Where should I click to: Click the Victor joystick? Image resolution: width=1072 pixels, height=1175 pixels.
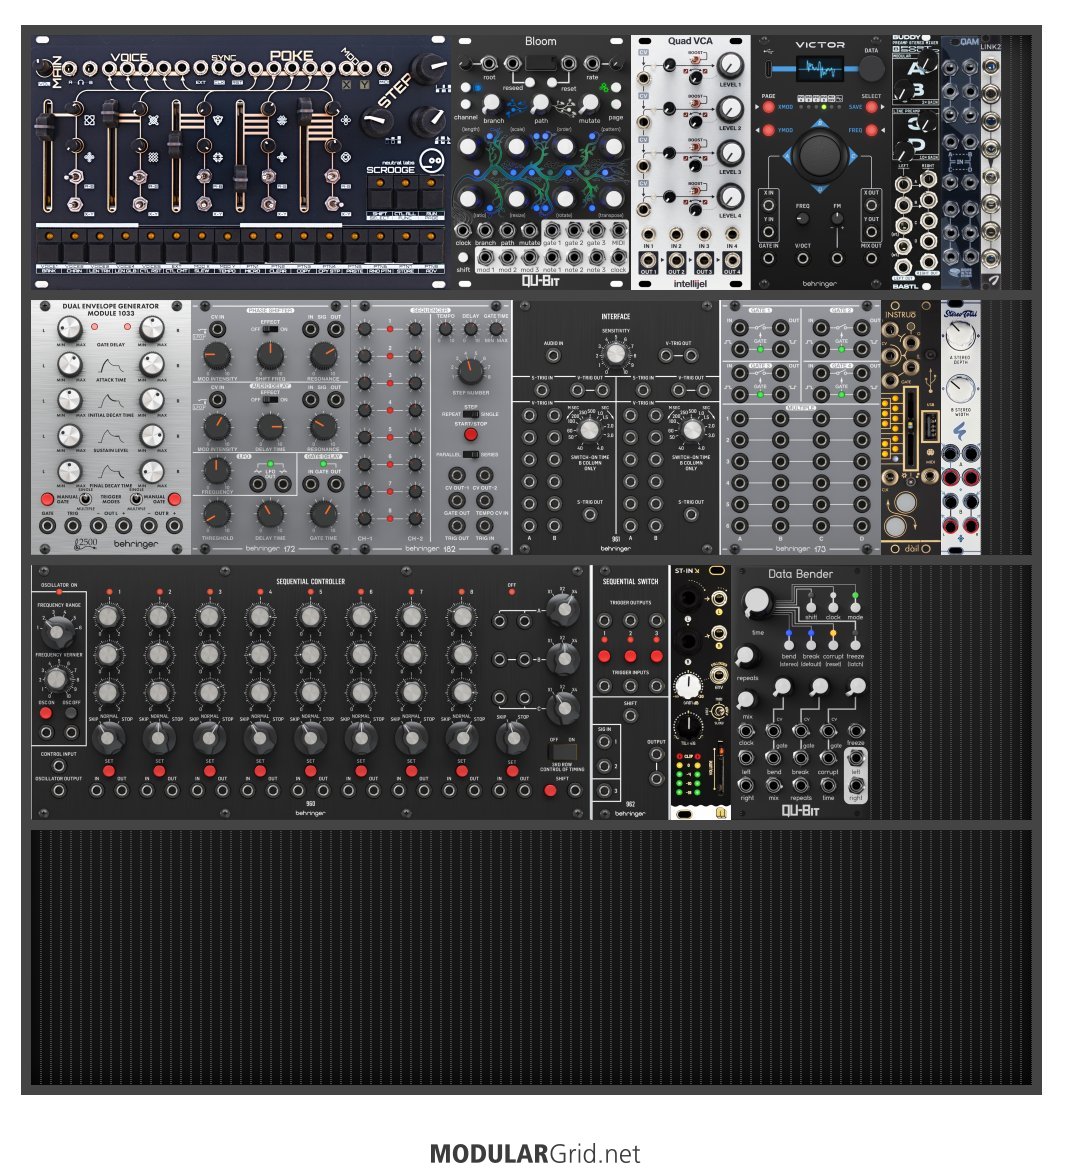pos(820,156)
